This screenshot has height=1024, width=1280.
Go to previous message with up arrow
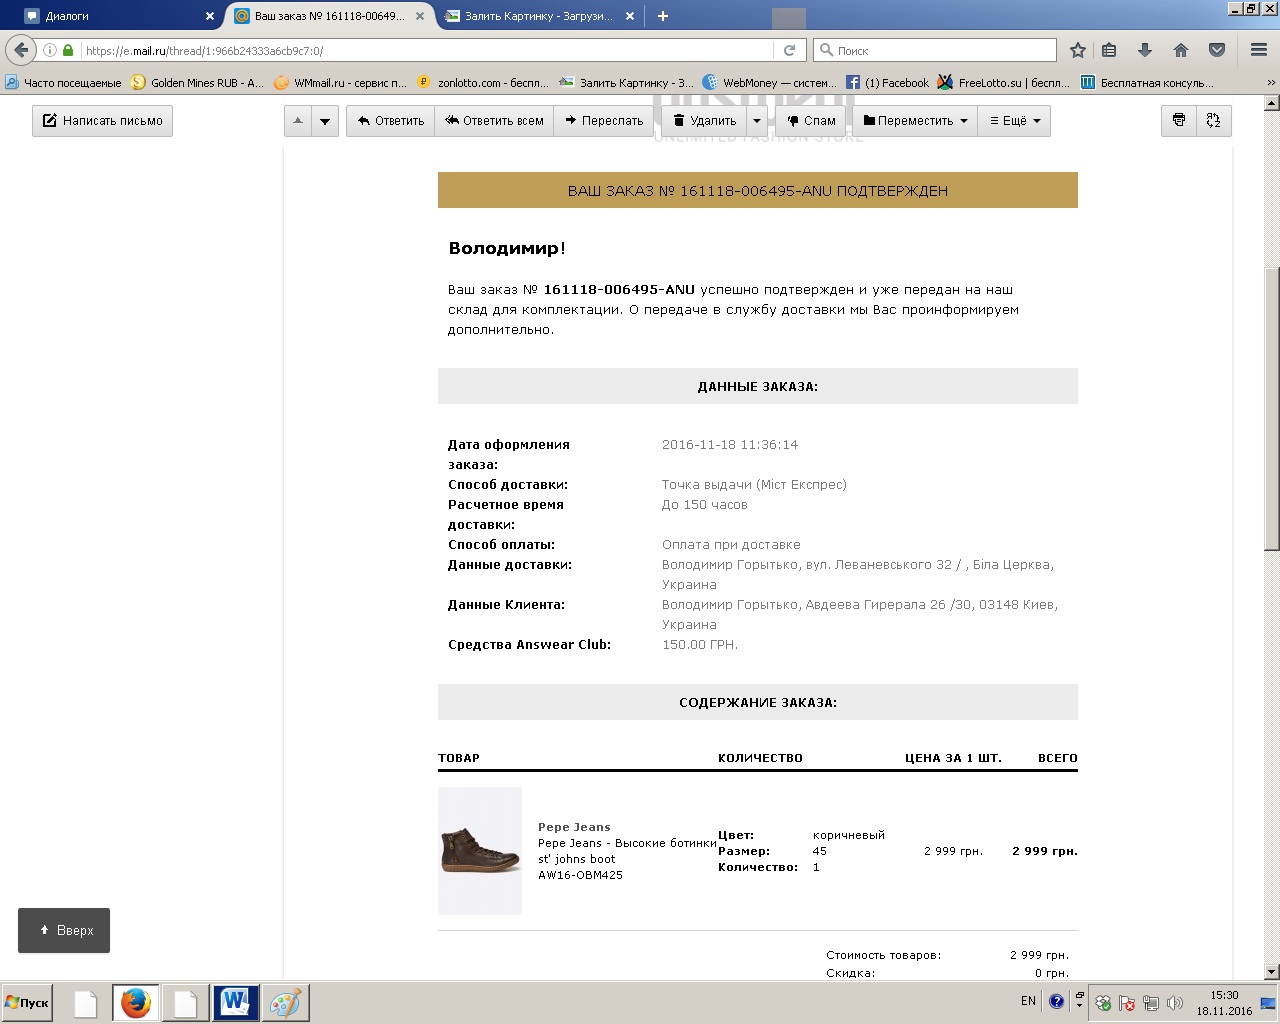(298, 121)
